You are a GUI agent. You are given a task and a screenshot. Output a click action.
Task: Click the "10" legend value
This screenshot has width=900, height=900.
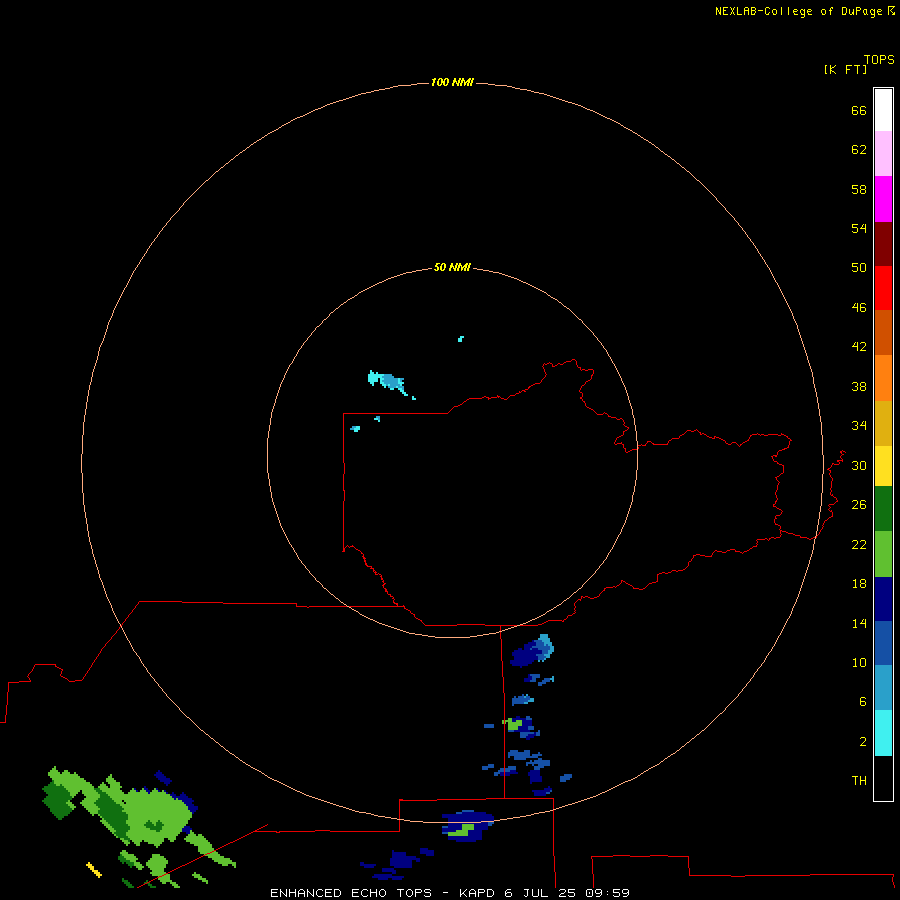point(859,662)
